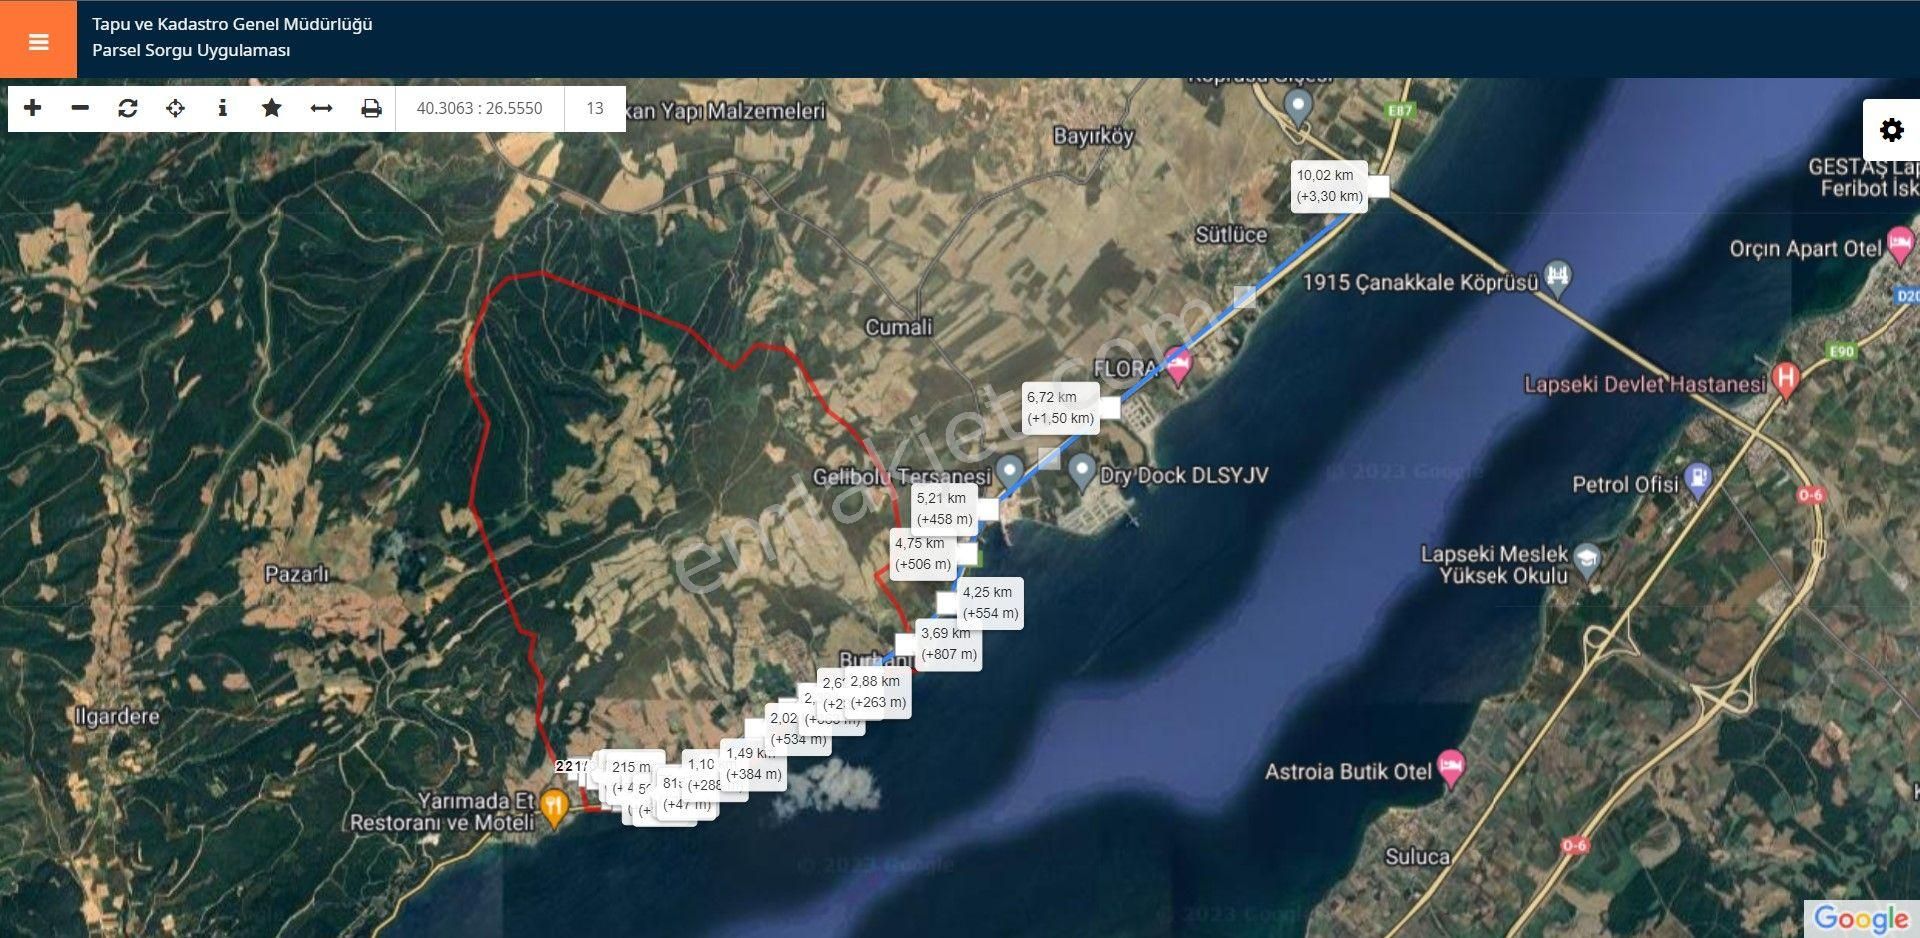This screenshot has height=938, width=1920.
Task: Print the map with the printer icon
Action: pyautogui.click(x=371, y=108)
